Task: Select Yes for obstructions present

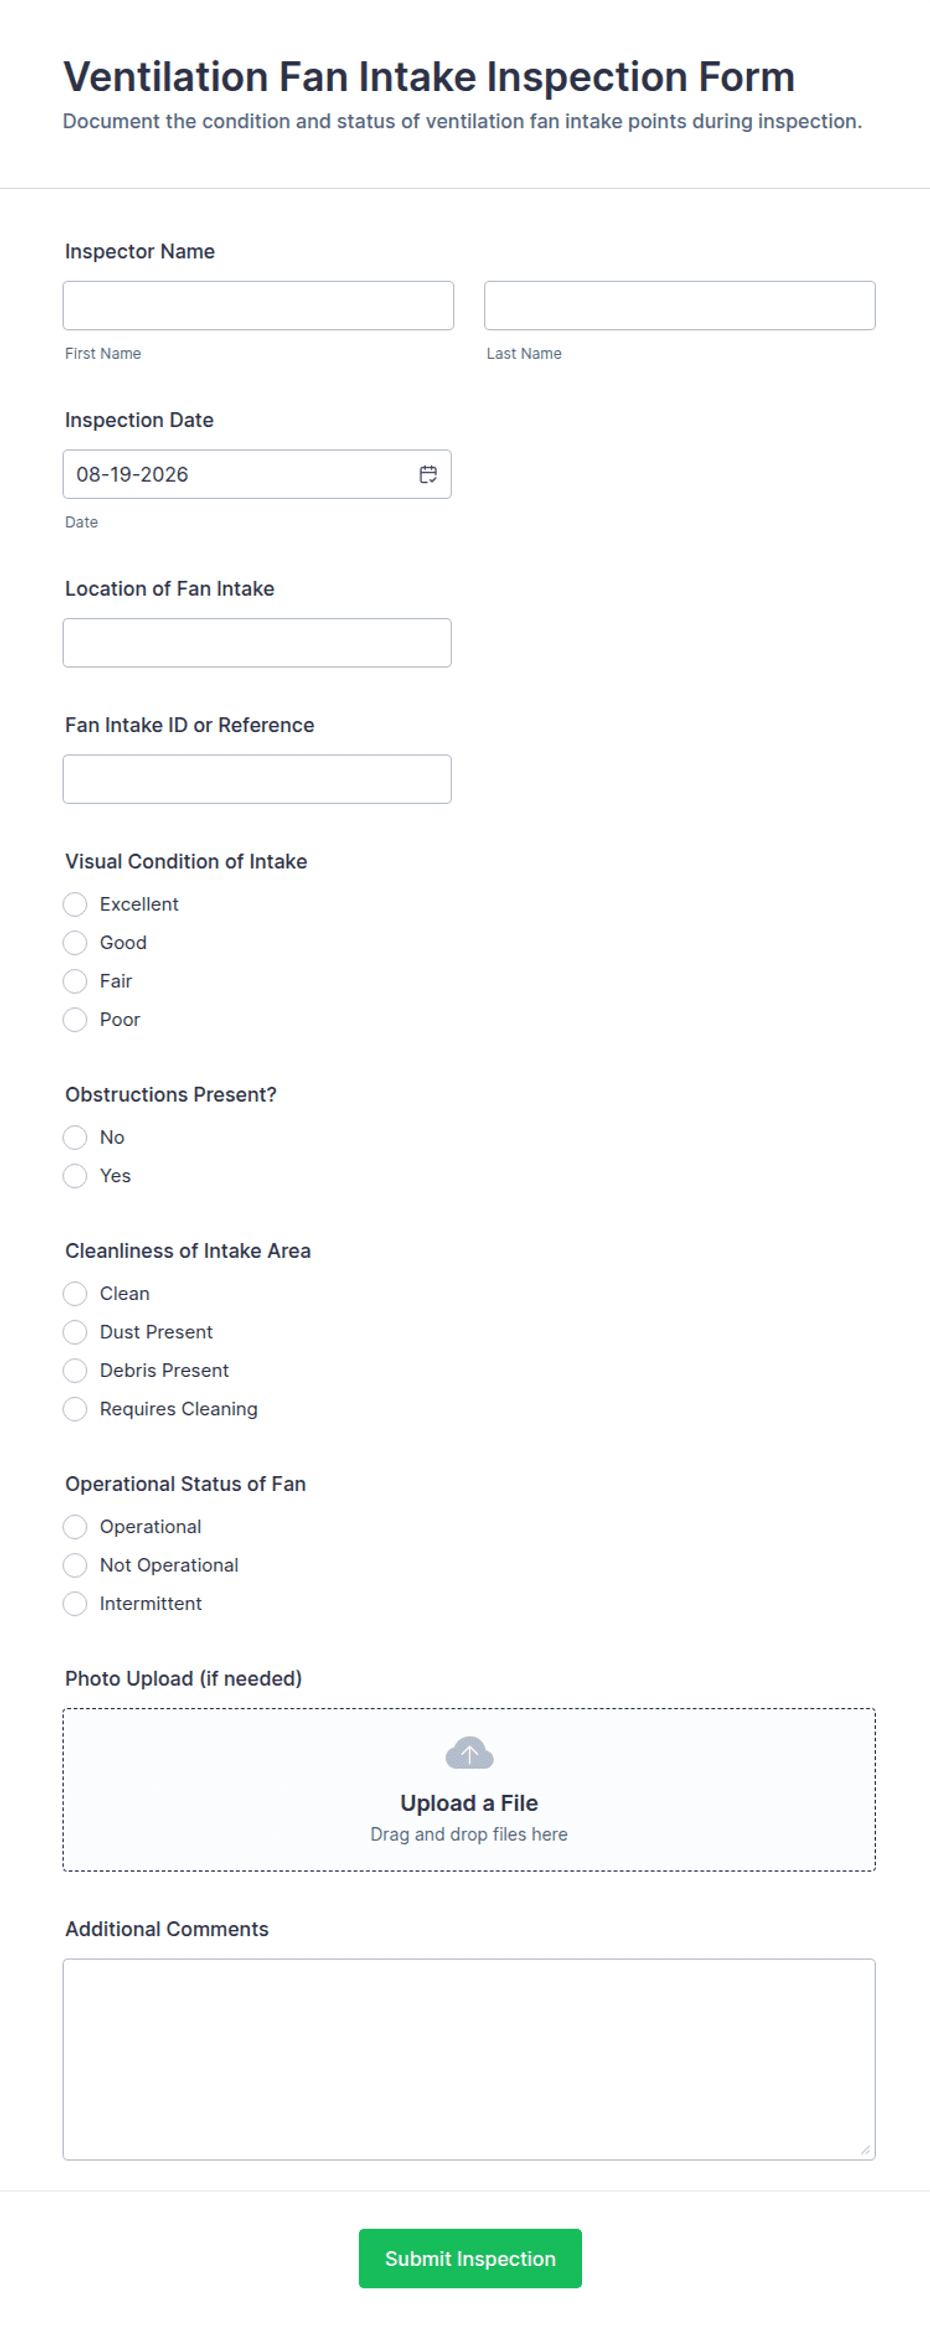Action: point(75,1176)
